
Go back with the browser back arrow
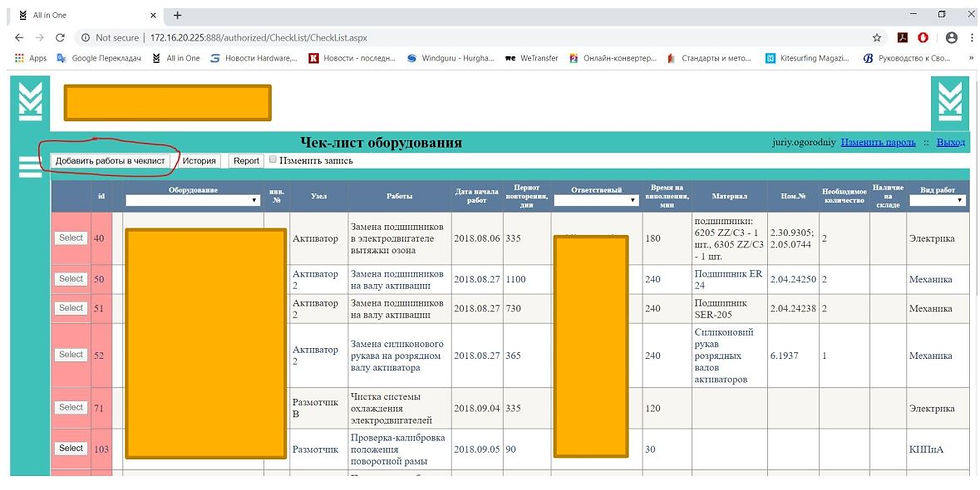point(21,38)
